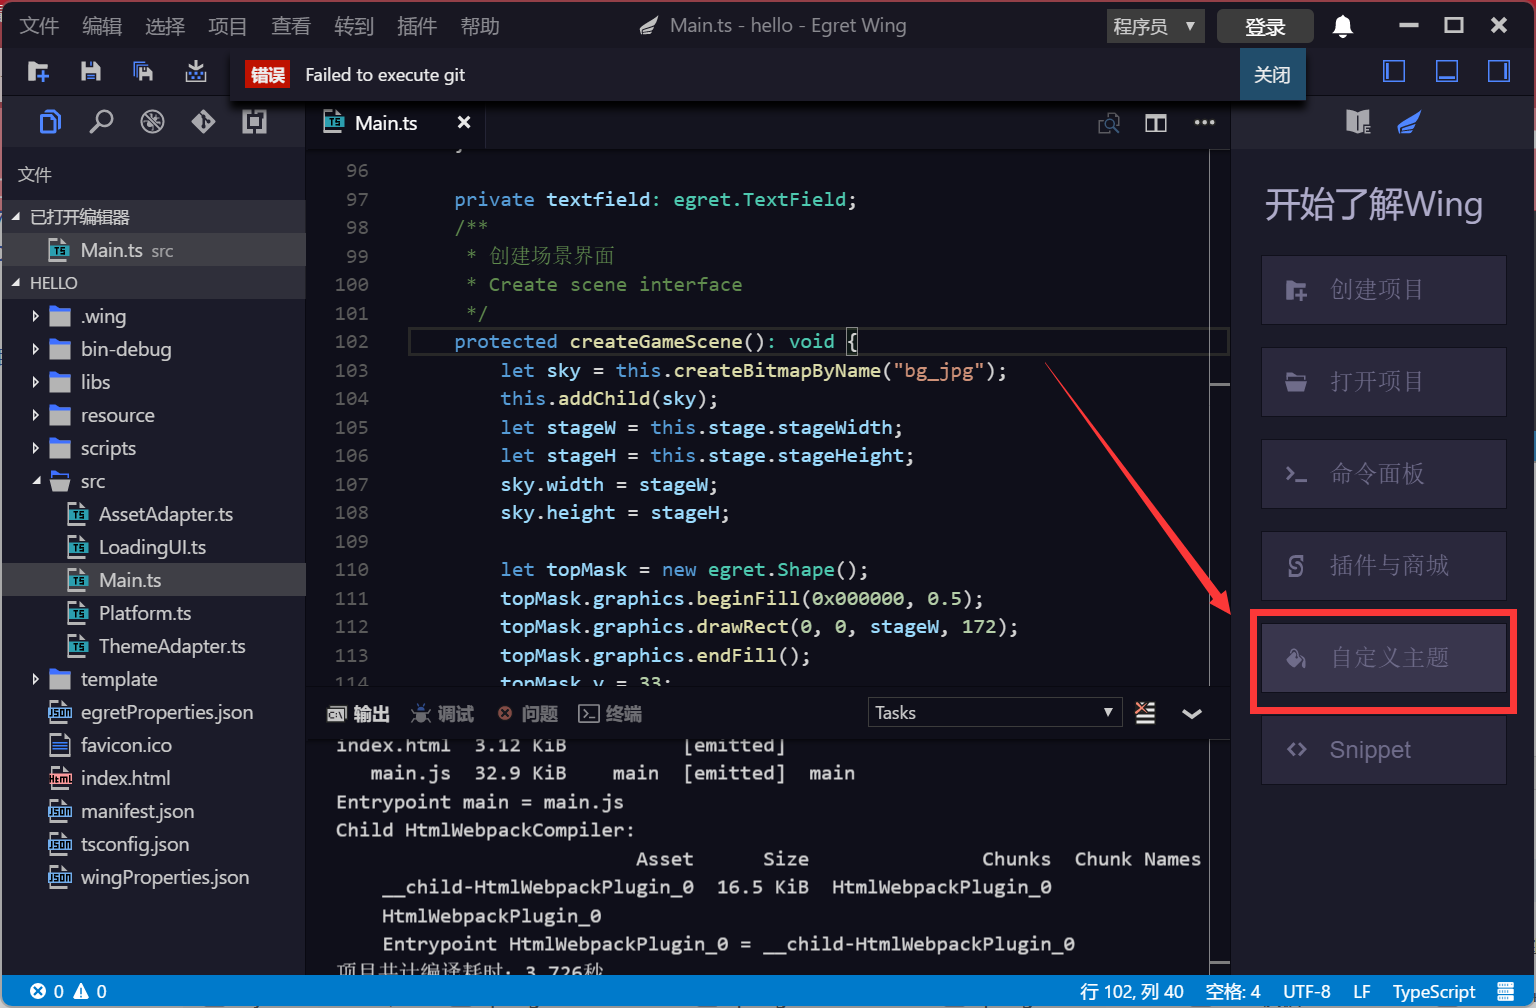Click the save all files icon

tap(143, 71)
